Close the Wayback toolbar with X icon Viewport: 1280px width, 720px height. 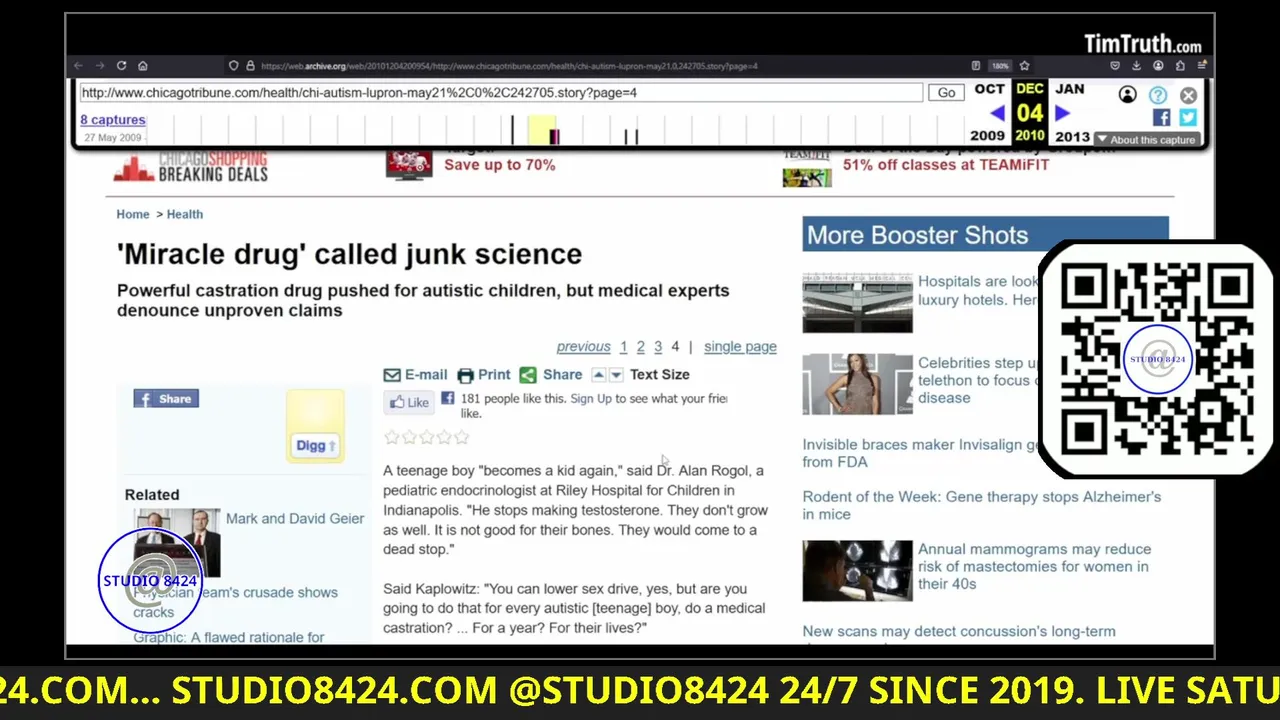click(1188, 95)
